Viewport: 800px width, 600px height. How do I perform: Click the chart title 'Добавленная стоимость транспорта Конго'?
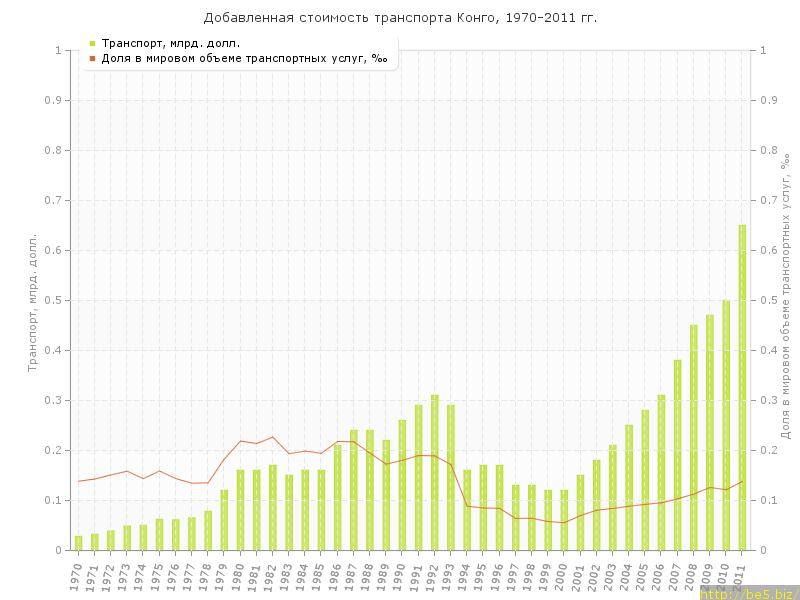[400, 18]
